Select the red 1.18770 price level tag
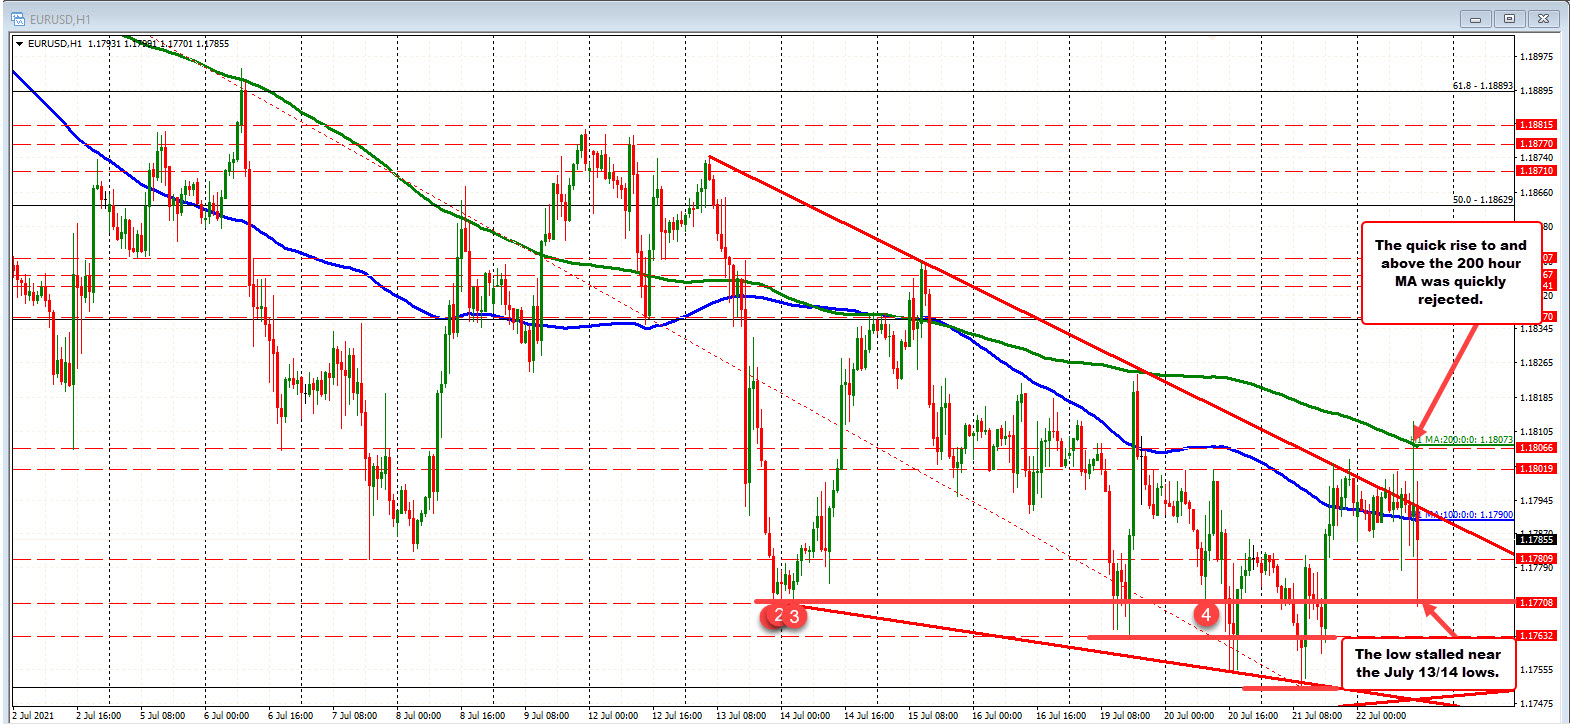This screenshot has height=725, width=1570. click(1537, 144)
